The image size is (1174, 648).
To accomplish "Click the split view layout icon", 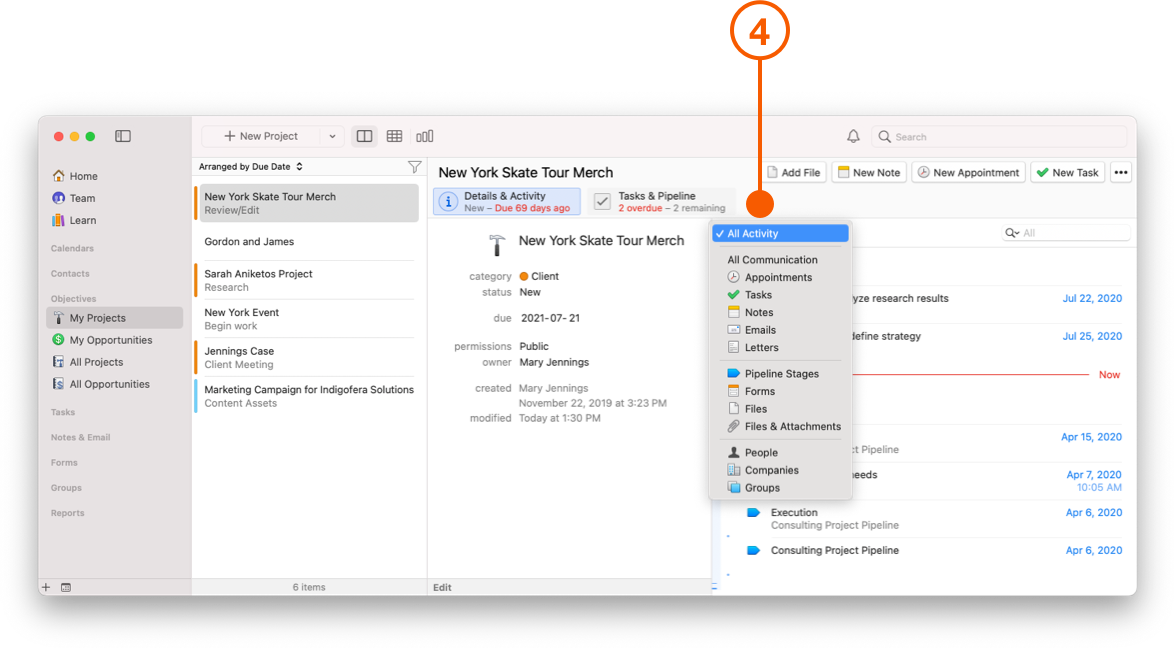I will [363, 135].
